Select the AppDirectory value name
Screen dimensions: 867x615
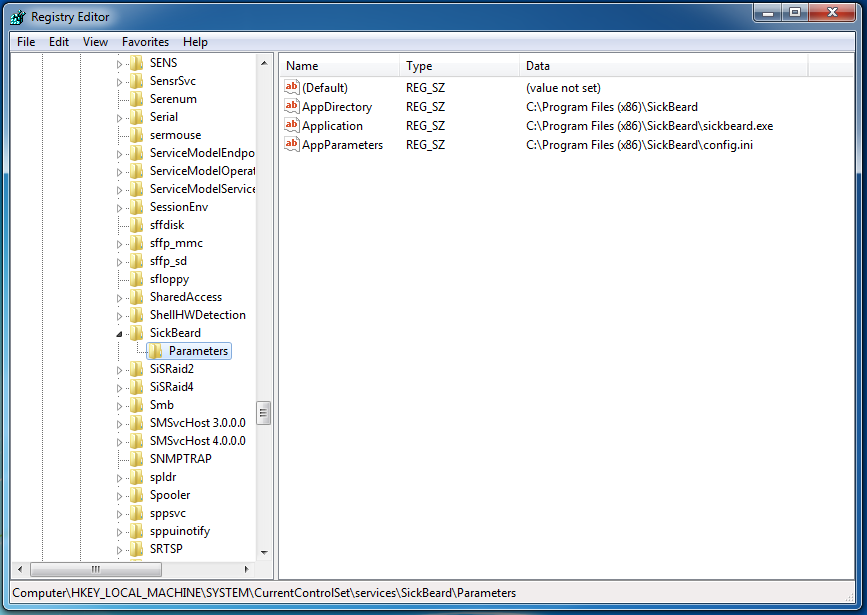coord(337,107)
